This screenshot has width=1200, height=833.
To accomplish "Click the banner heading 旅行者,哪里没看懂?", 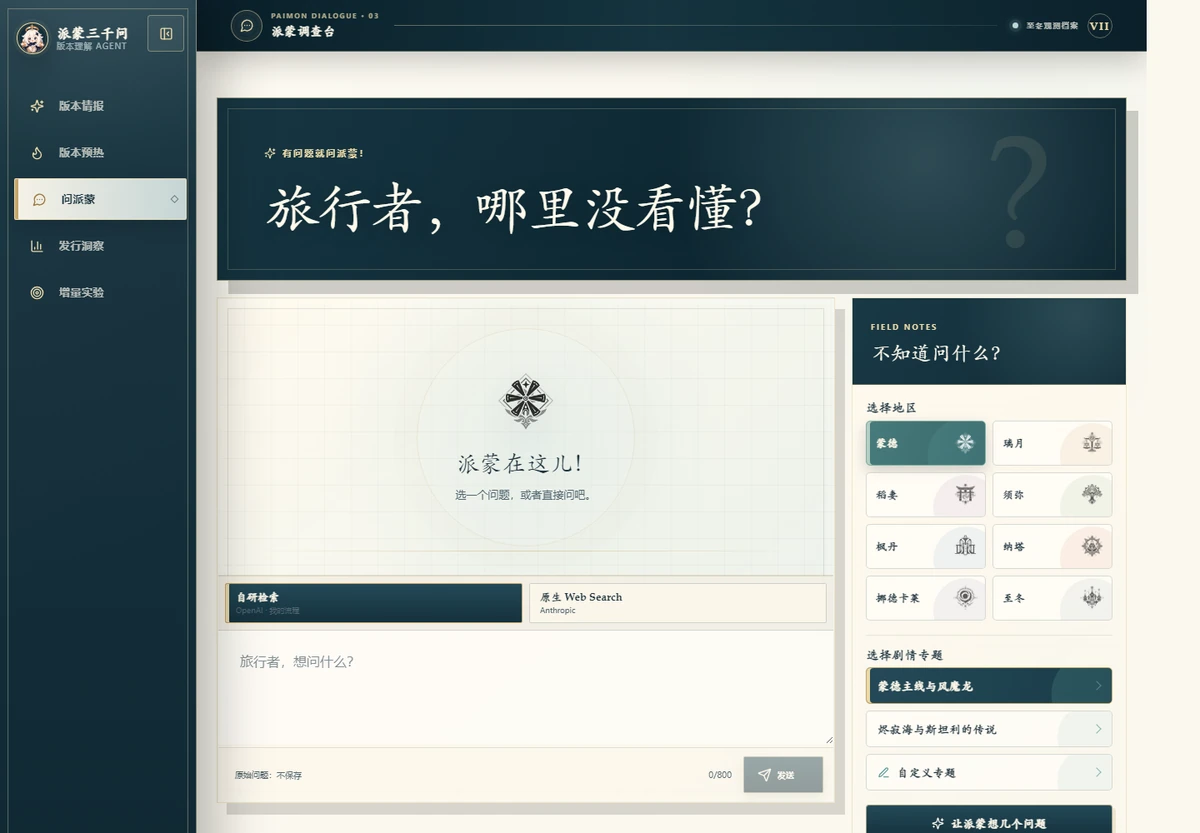I will coord(514,208).
